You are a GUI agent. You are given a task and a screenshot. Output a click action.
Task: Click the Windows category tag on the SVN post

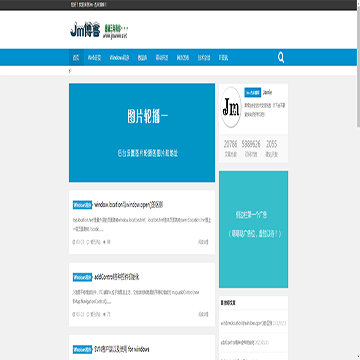pyautogui.click(x=82, y=349)
